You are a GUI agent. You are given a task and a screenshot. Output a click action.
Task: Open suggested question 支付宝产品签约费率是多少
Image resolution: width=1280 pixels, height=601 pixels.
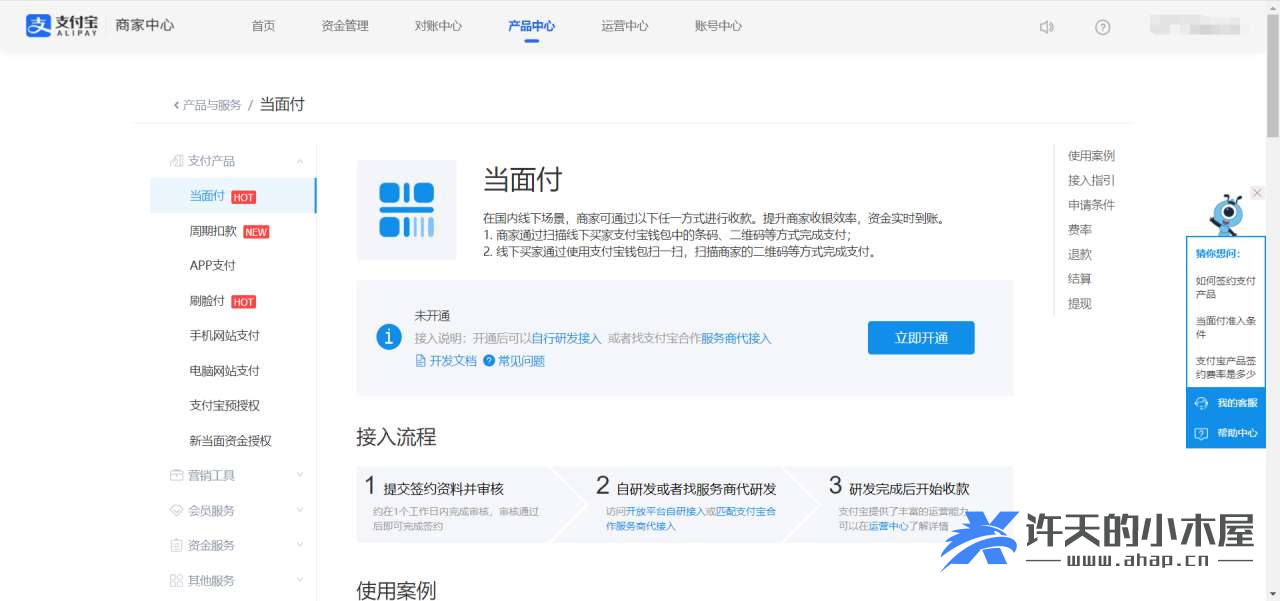coord(1226,368)
